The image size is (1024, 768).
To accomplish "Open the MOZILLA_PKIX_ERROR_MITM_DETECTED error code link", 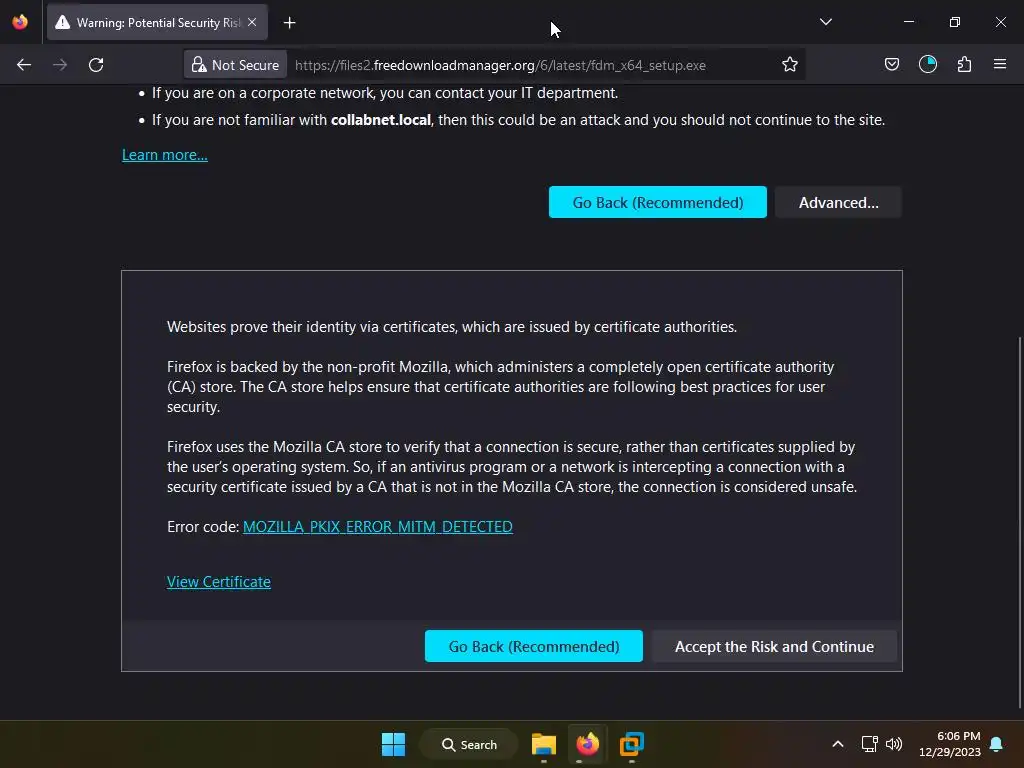I will coord(377,526).
